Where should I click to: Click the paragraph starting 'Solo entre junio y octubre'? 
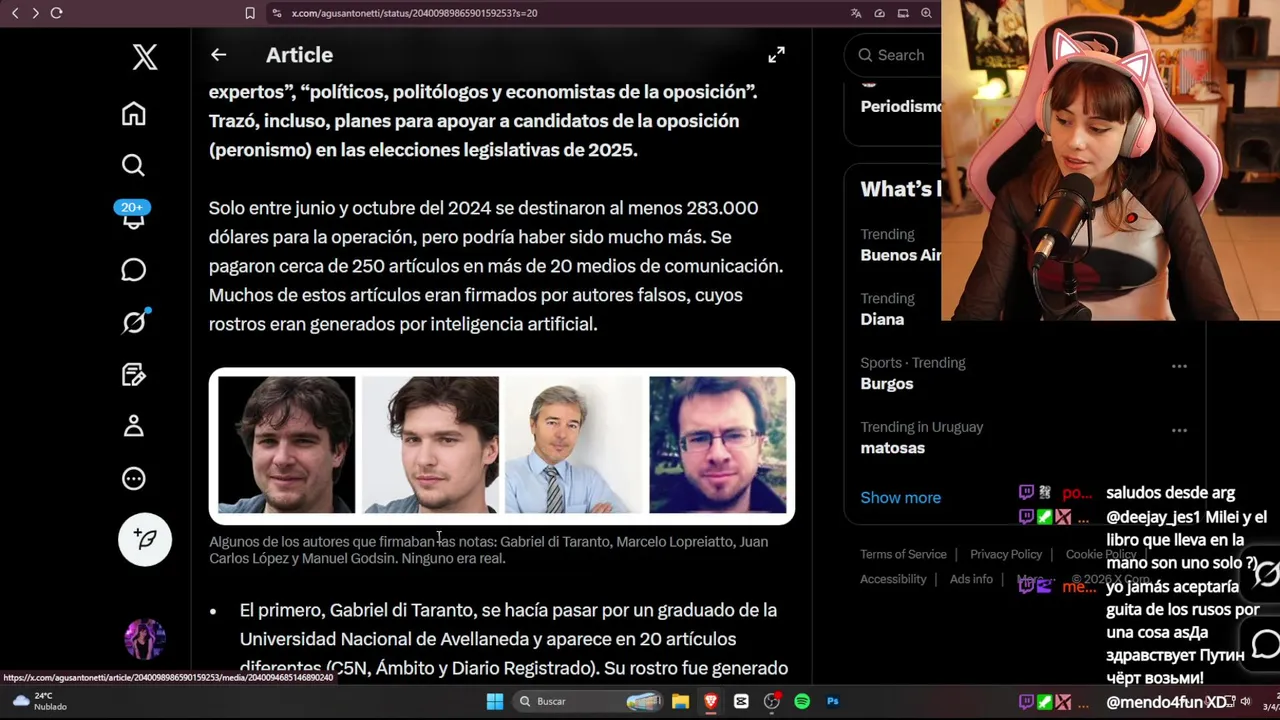click(x=497, y=266)
